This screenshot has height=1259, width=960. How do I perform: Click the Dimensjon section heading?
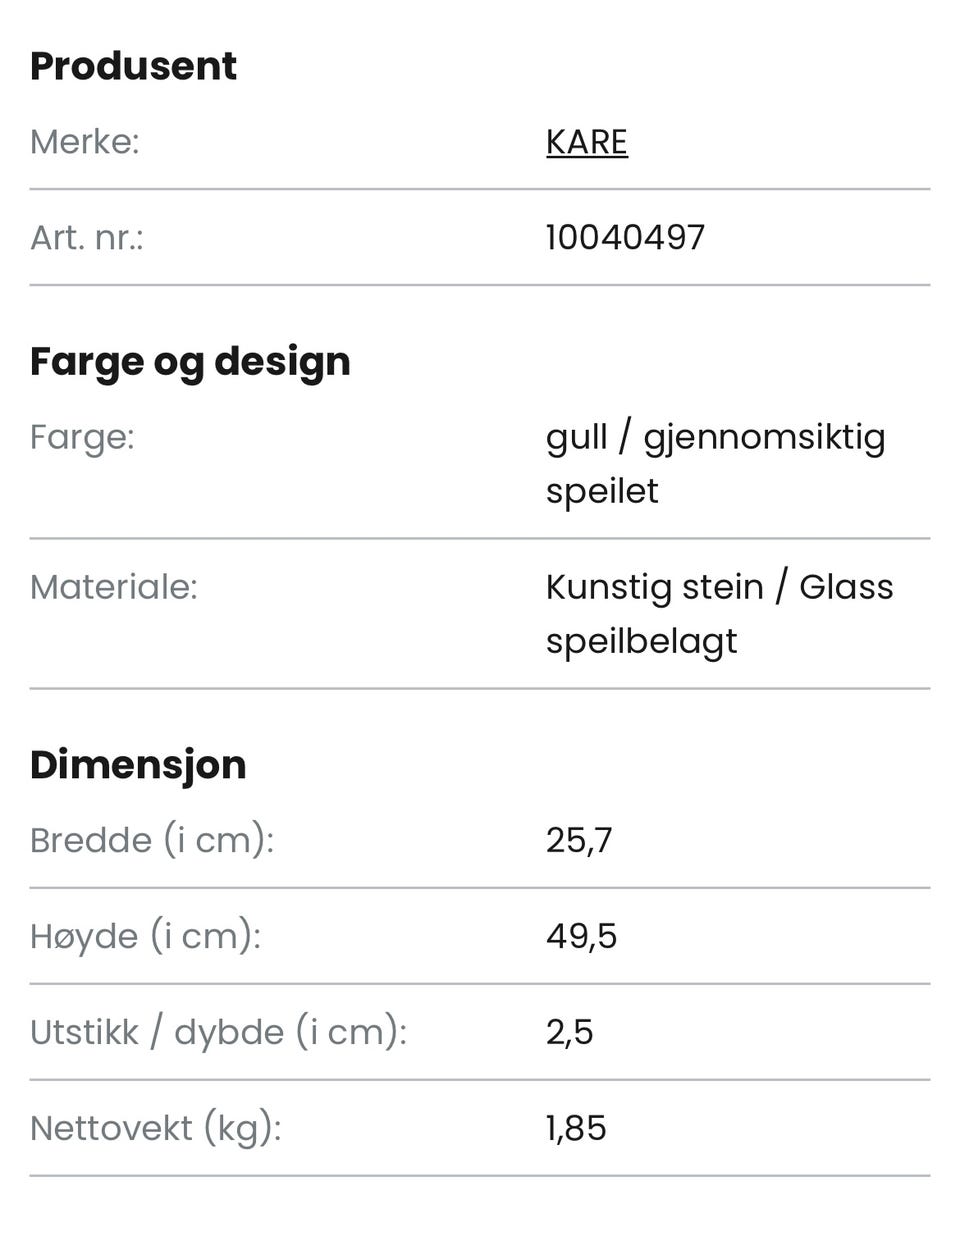(138, 764)
